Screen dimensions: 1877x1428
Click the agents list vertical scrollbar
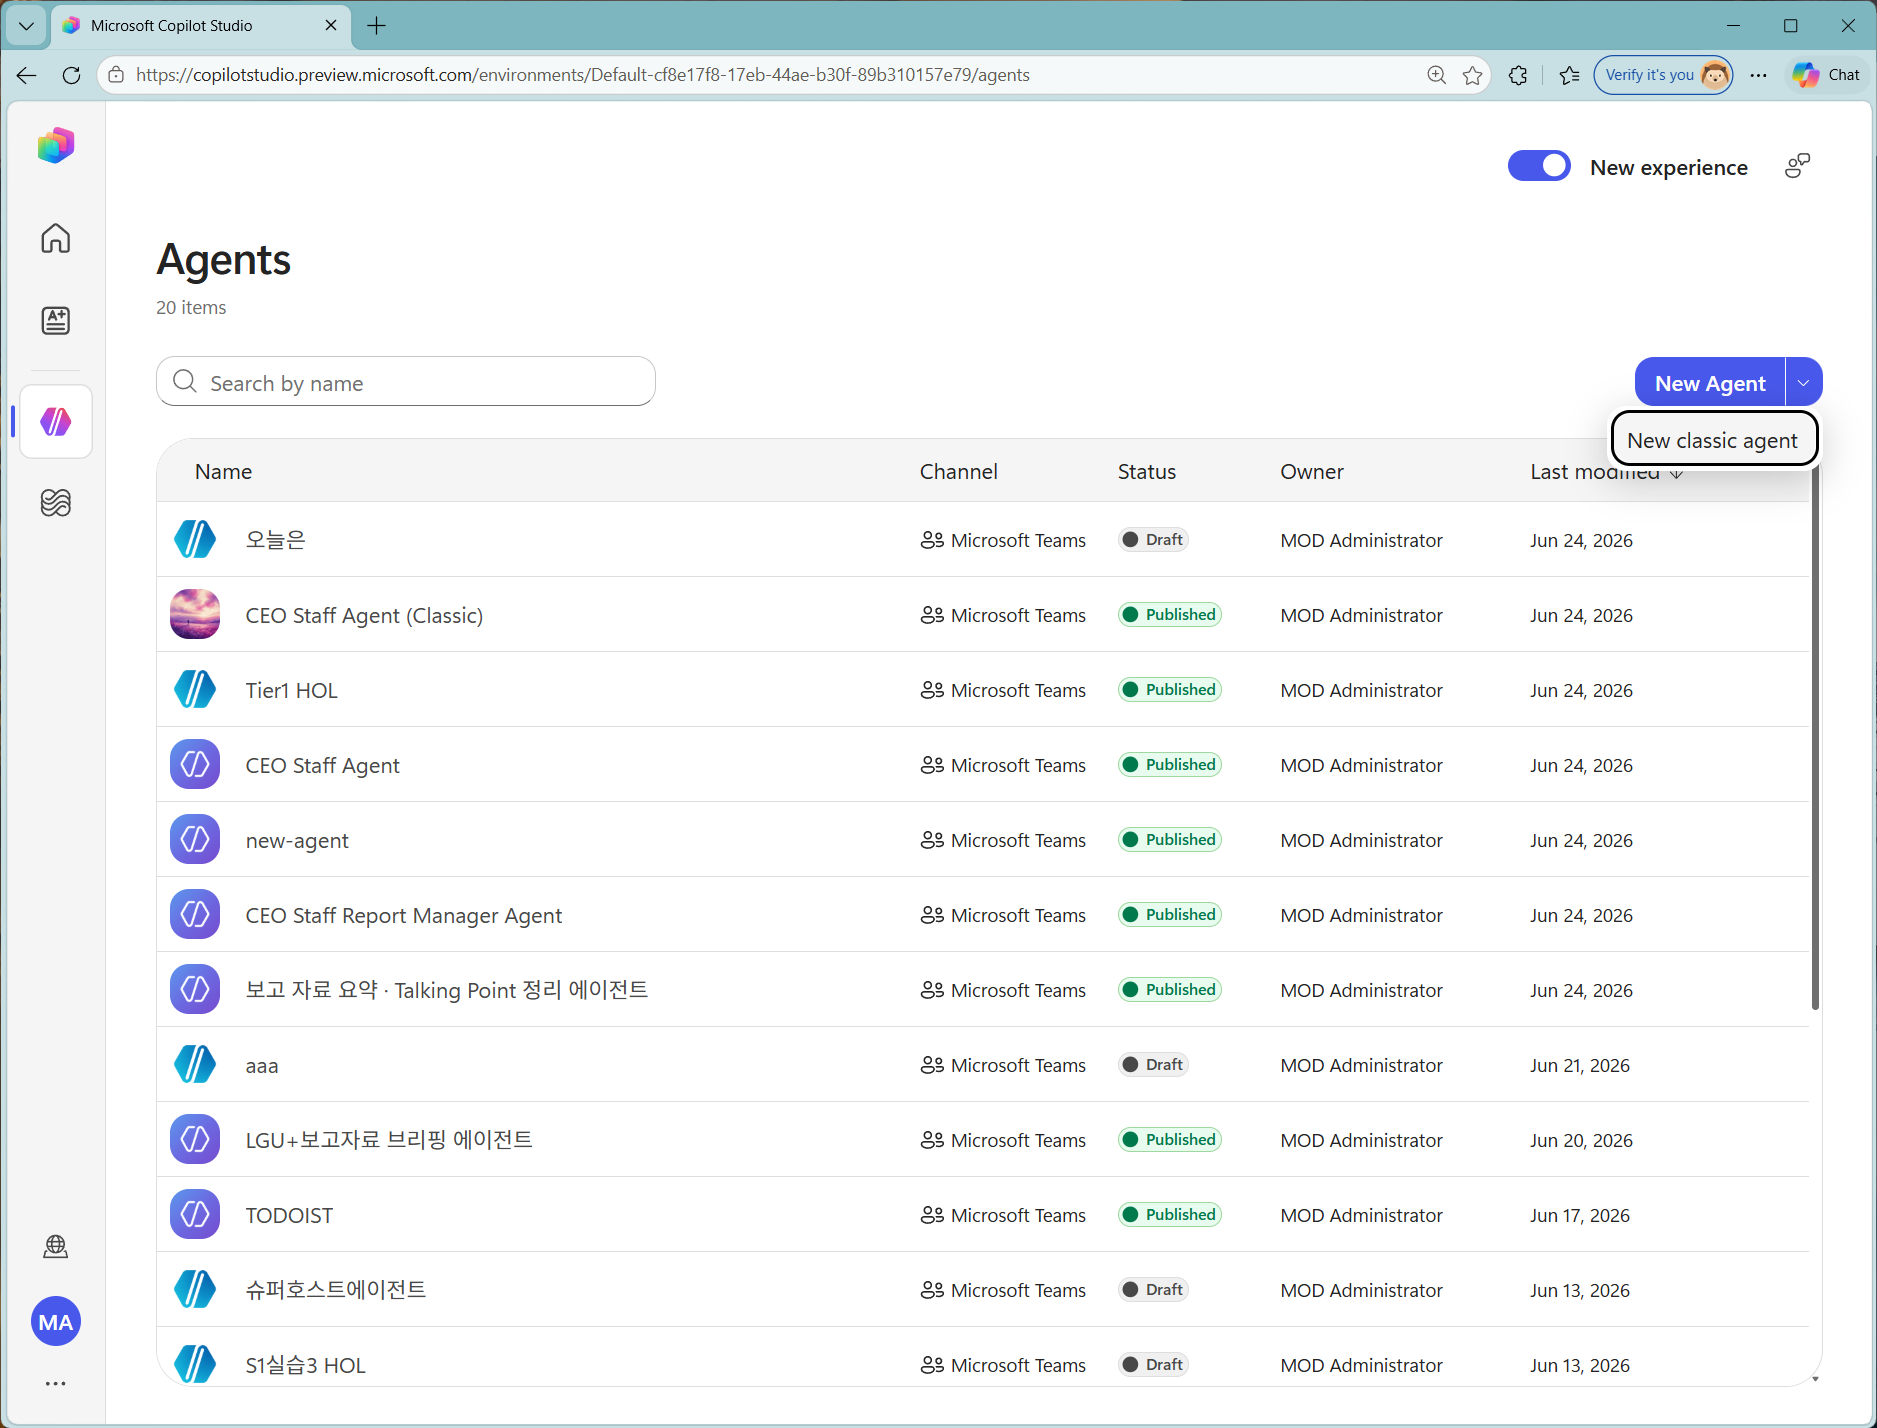pyautogui.click(x=1814, y=740)
